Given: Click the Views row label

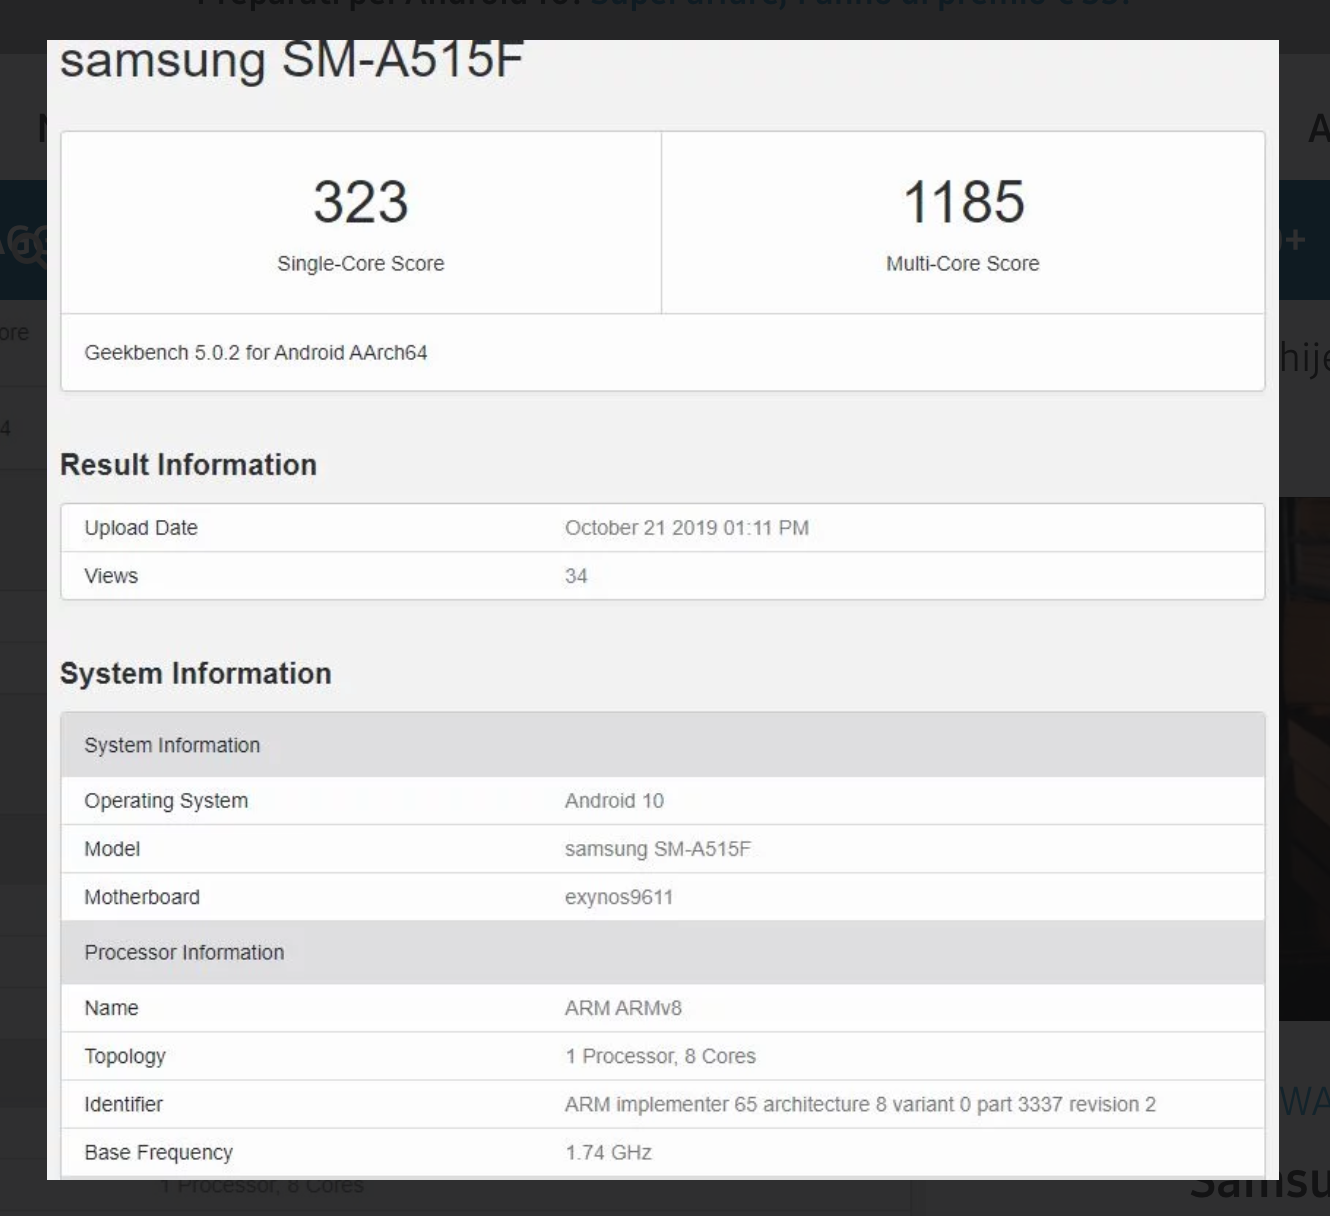Looking at the screenshot, I should coord(111,576).
